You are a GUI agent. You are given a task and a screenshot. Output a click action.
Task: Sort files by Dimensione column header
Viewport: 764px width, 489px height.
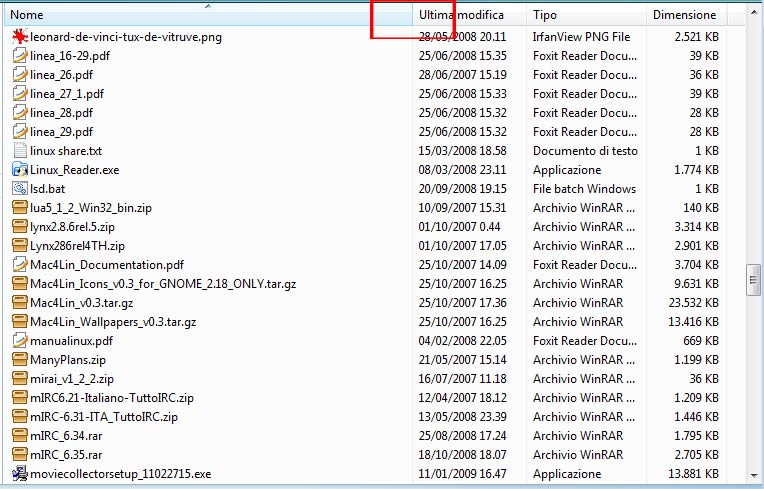click(686, 15)
